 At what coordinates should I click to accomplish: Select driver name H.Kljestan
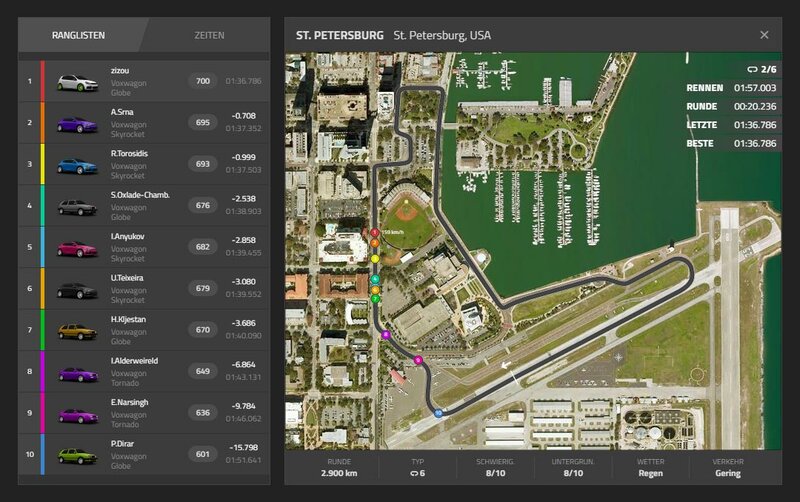(128, 319)
